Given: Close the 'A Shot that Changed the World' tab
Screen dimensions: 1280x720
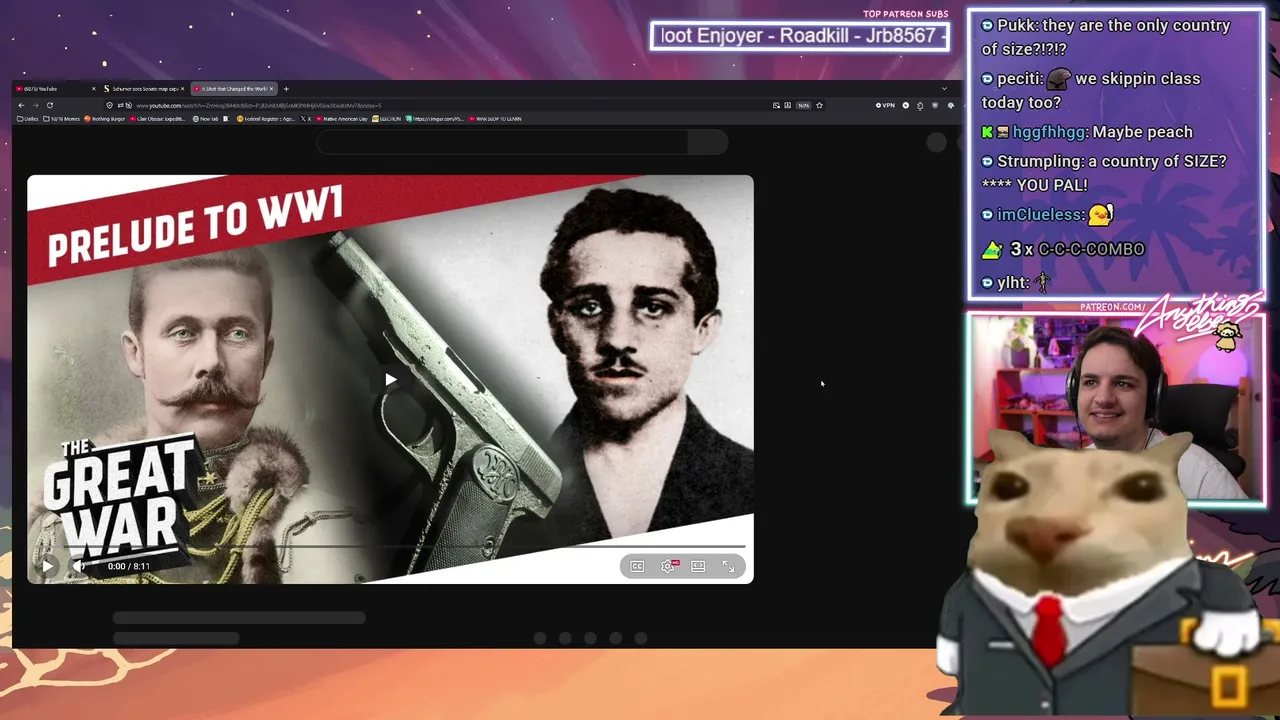Looking at the screenshot, I should tap(272, 89).
